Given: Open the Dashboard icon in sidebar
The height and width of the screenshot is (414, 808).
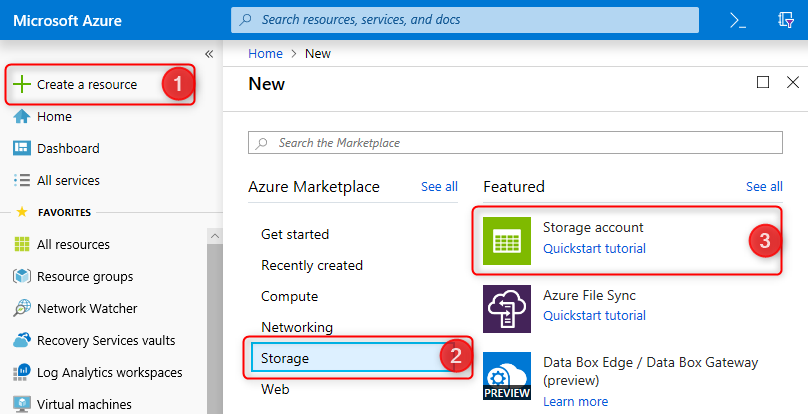Looking at the screenshot, I should [21, 148].
